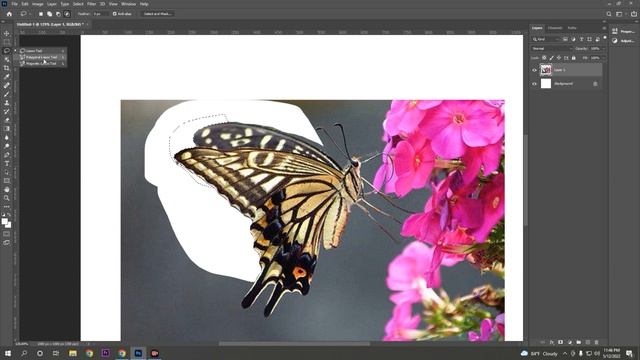Select the Layer 1 thumbnail

pyautogui.click(x=546, y=70)
